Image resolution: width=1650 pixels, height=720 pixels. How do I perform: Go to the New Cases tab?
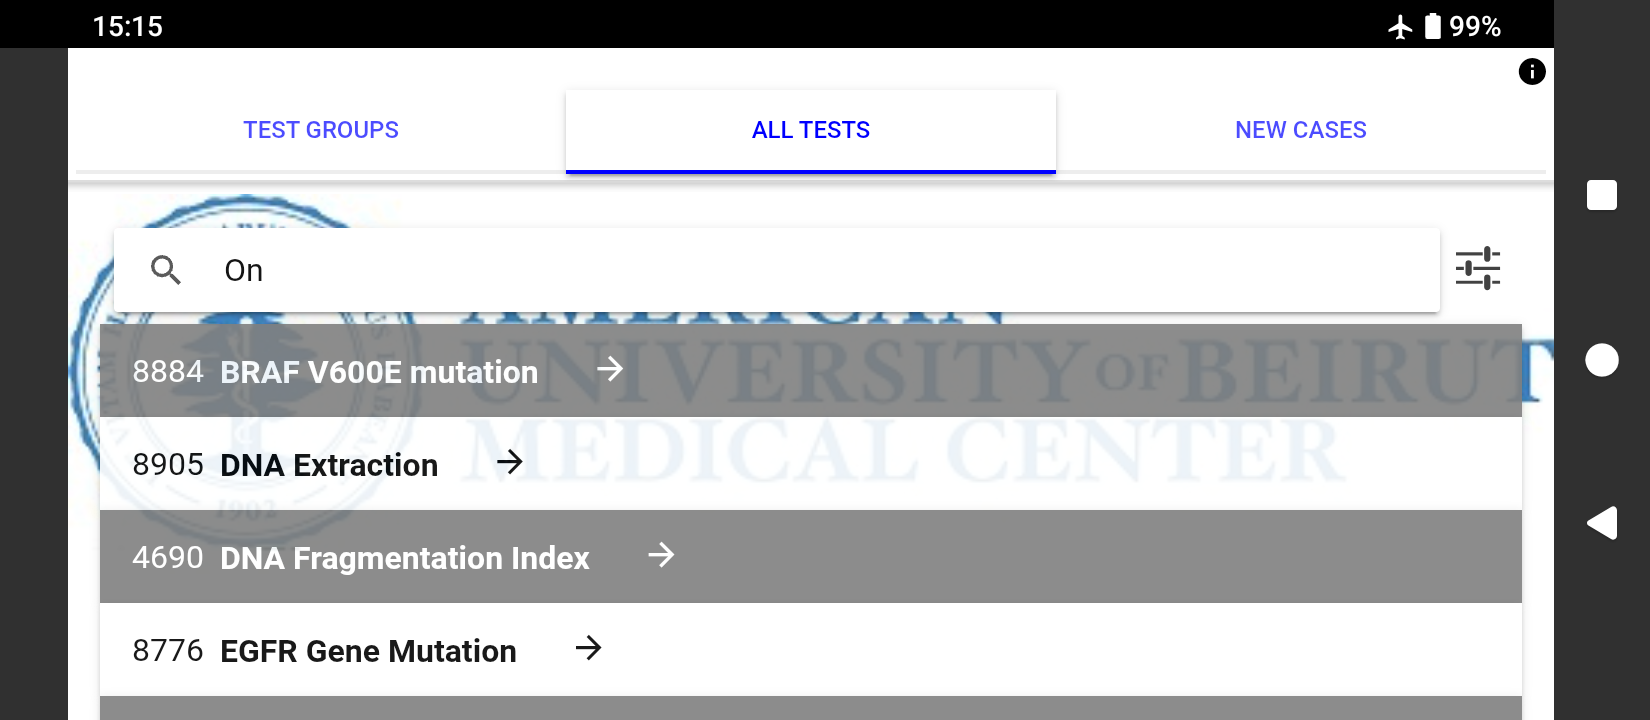coord(1300,130)
